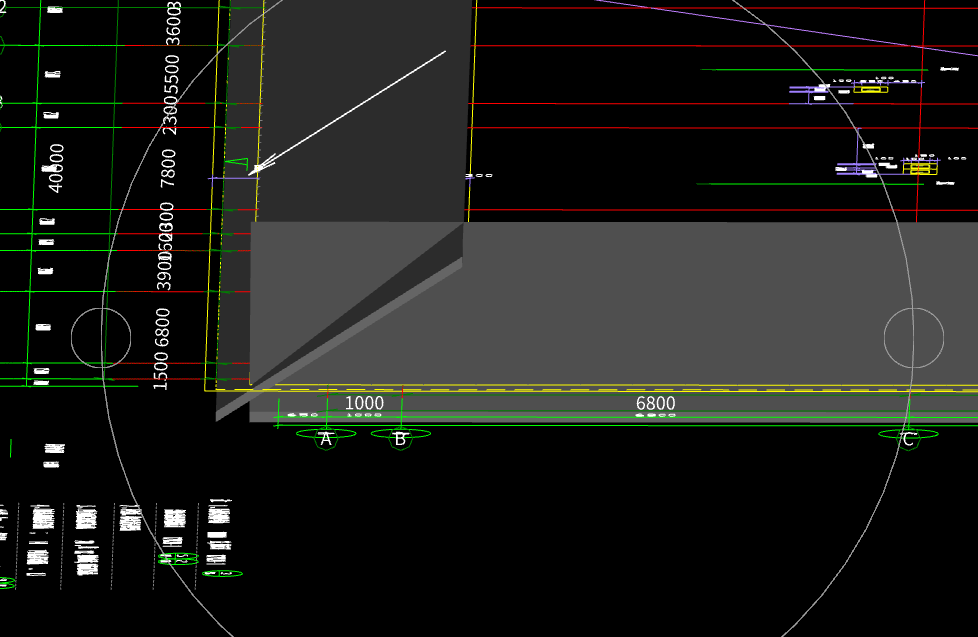Viewport: 978px width, 637px height.
Task: Click the horizontal 6800 dimension between B and C
Action: click(656, 403)
